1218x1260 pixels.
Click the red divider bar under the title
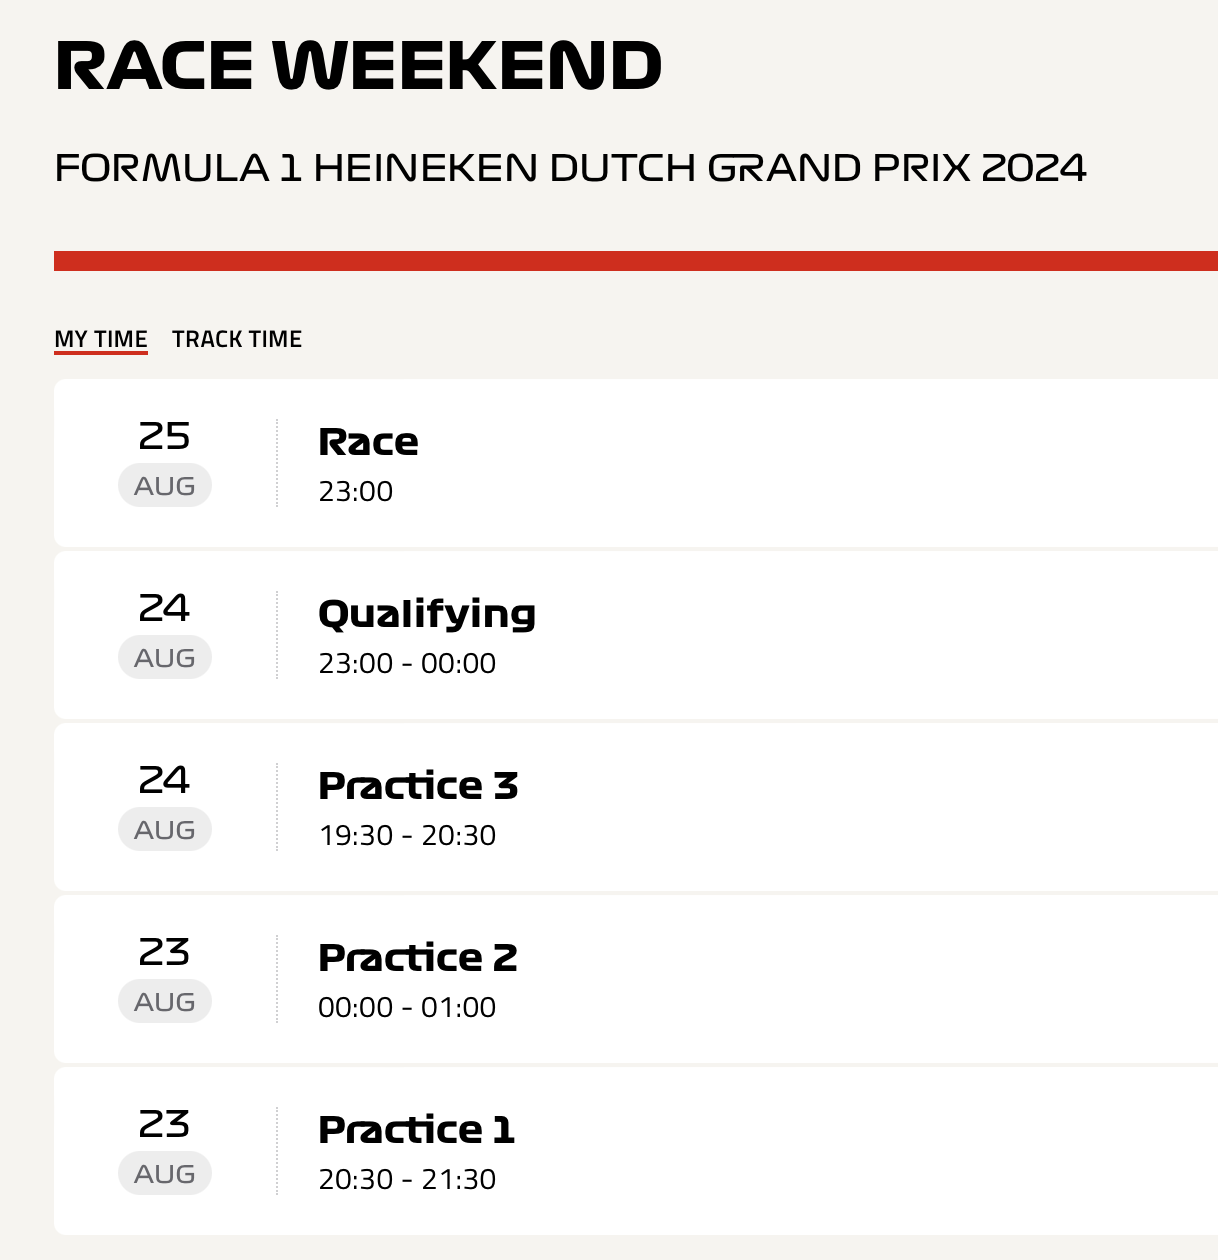[636, 261]
